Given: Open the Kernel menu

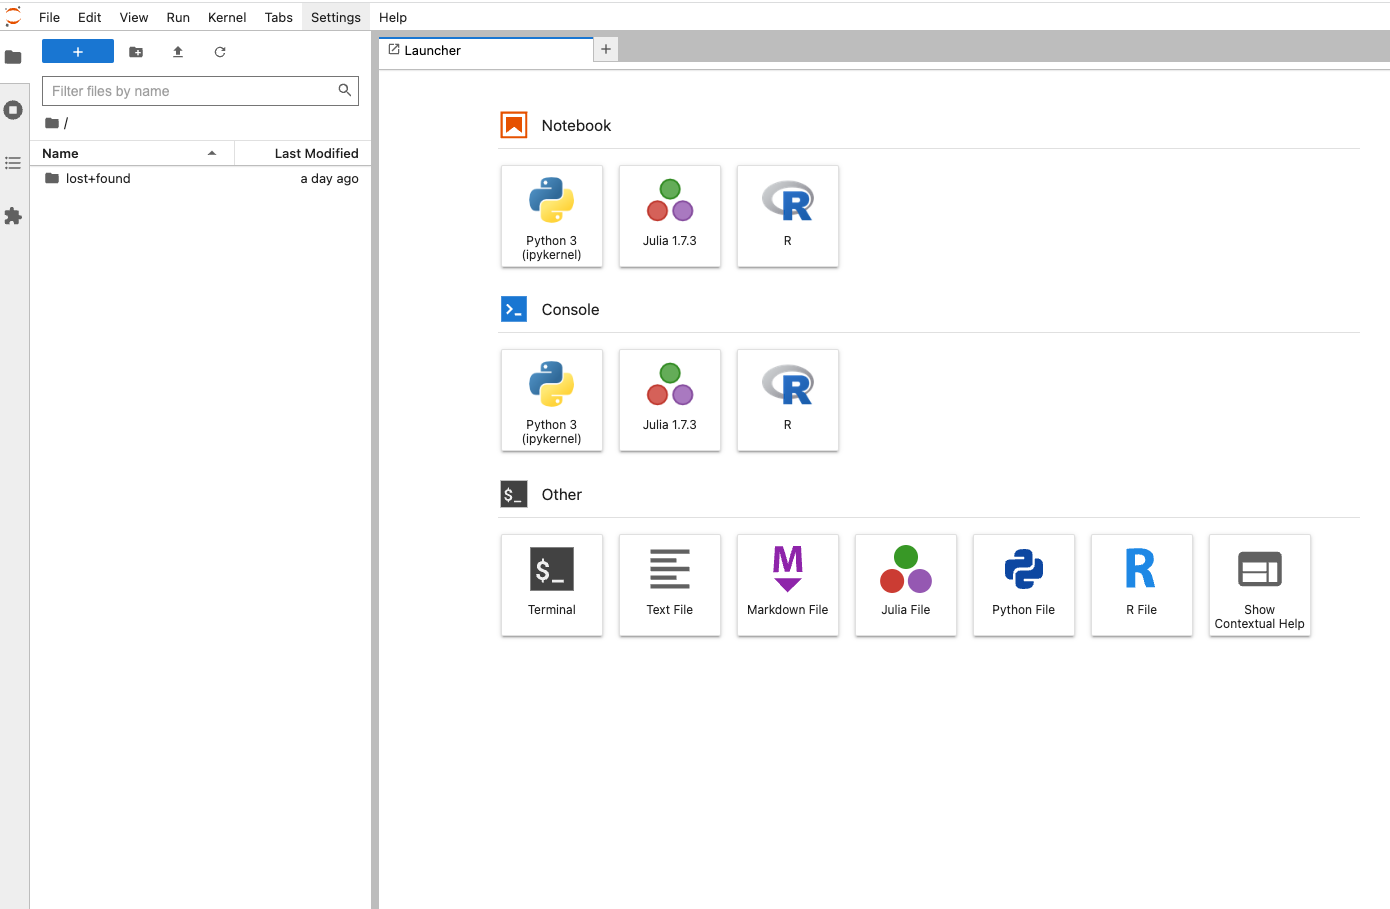Looking at the screenshot, I should (x=227, y=17).
